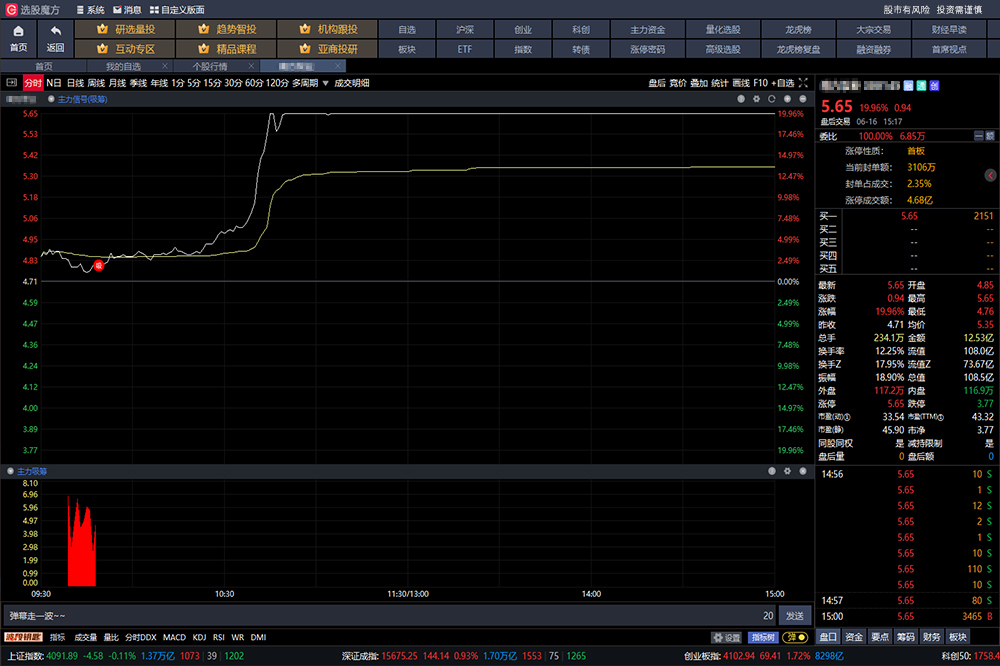
Task: Open 自定义版面 custom layout menu
Action: click(177, 10)
